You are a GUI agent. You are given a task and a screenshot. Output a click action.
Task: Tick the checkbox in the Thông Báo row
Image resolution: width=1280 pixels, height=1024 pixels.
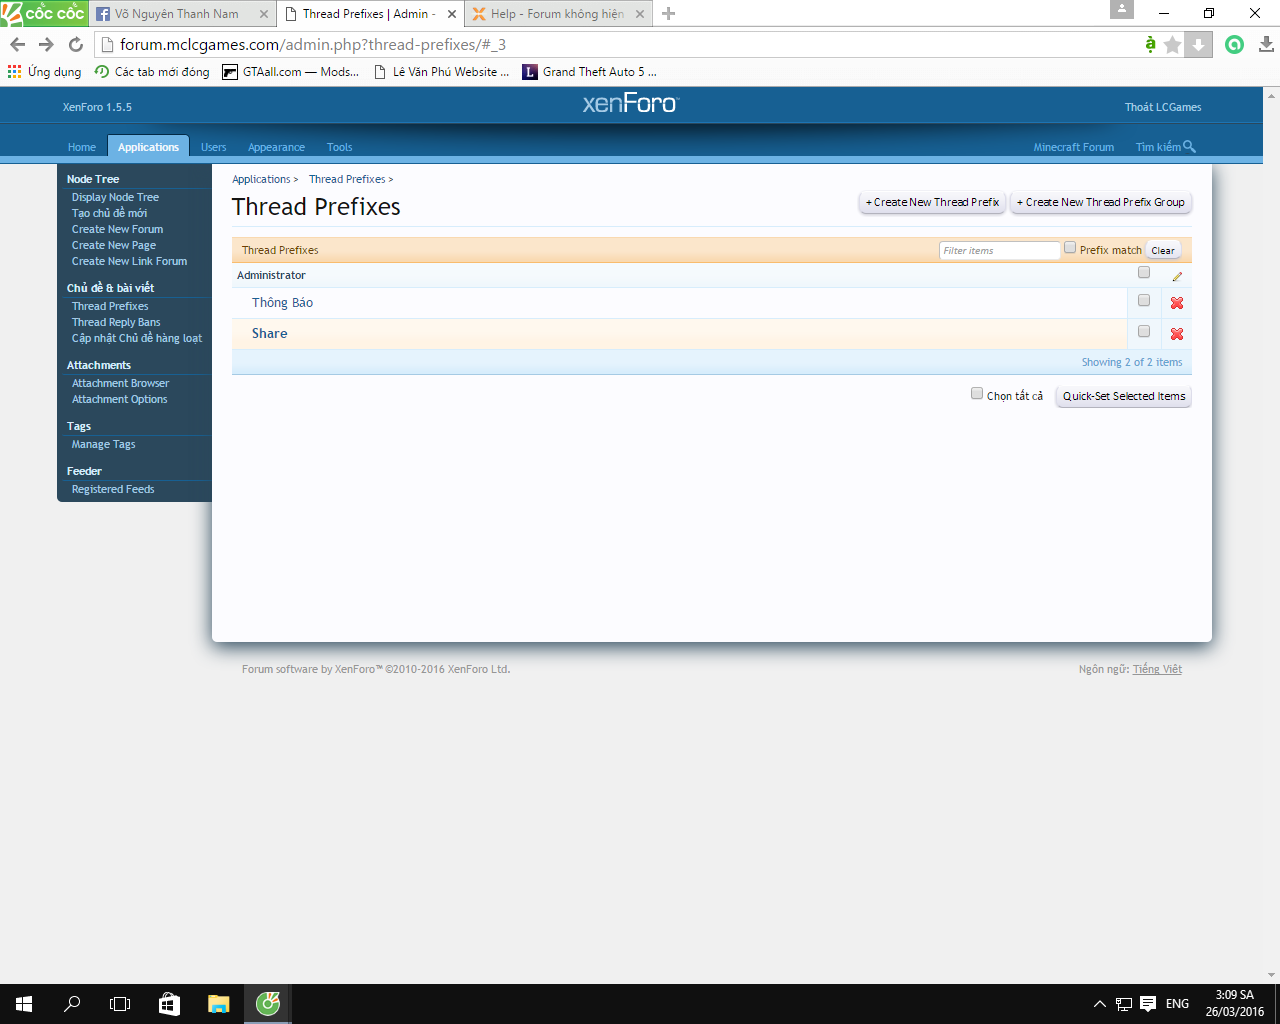point(1144,301)
